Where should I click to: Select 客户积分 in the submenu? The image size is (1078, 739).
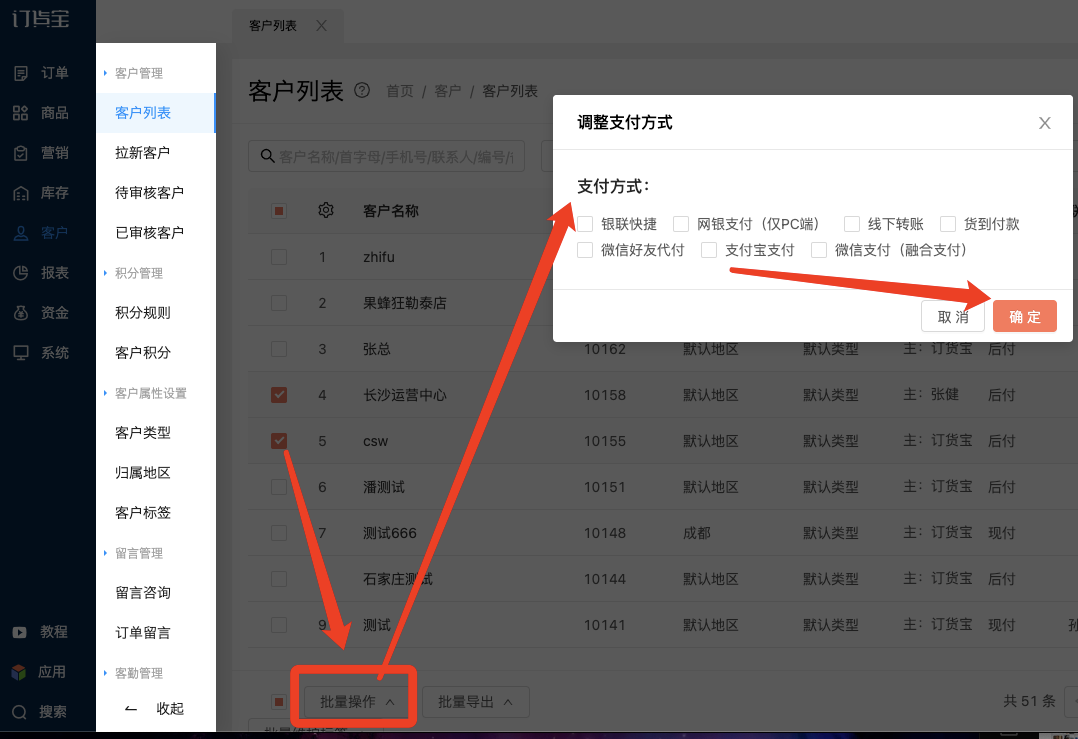pos(156,353)
